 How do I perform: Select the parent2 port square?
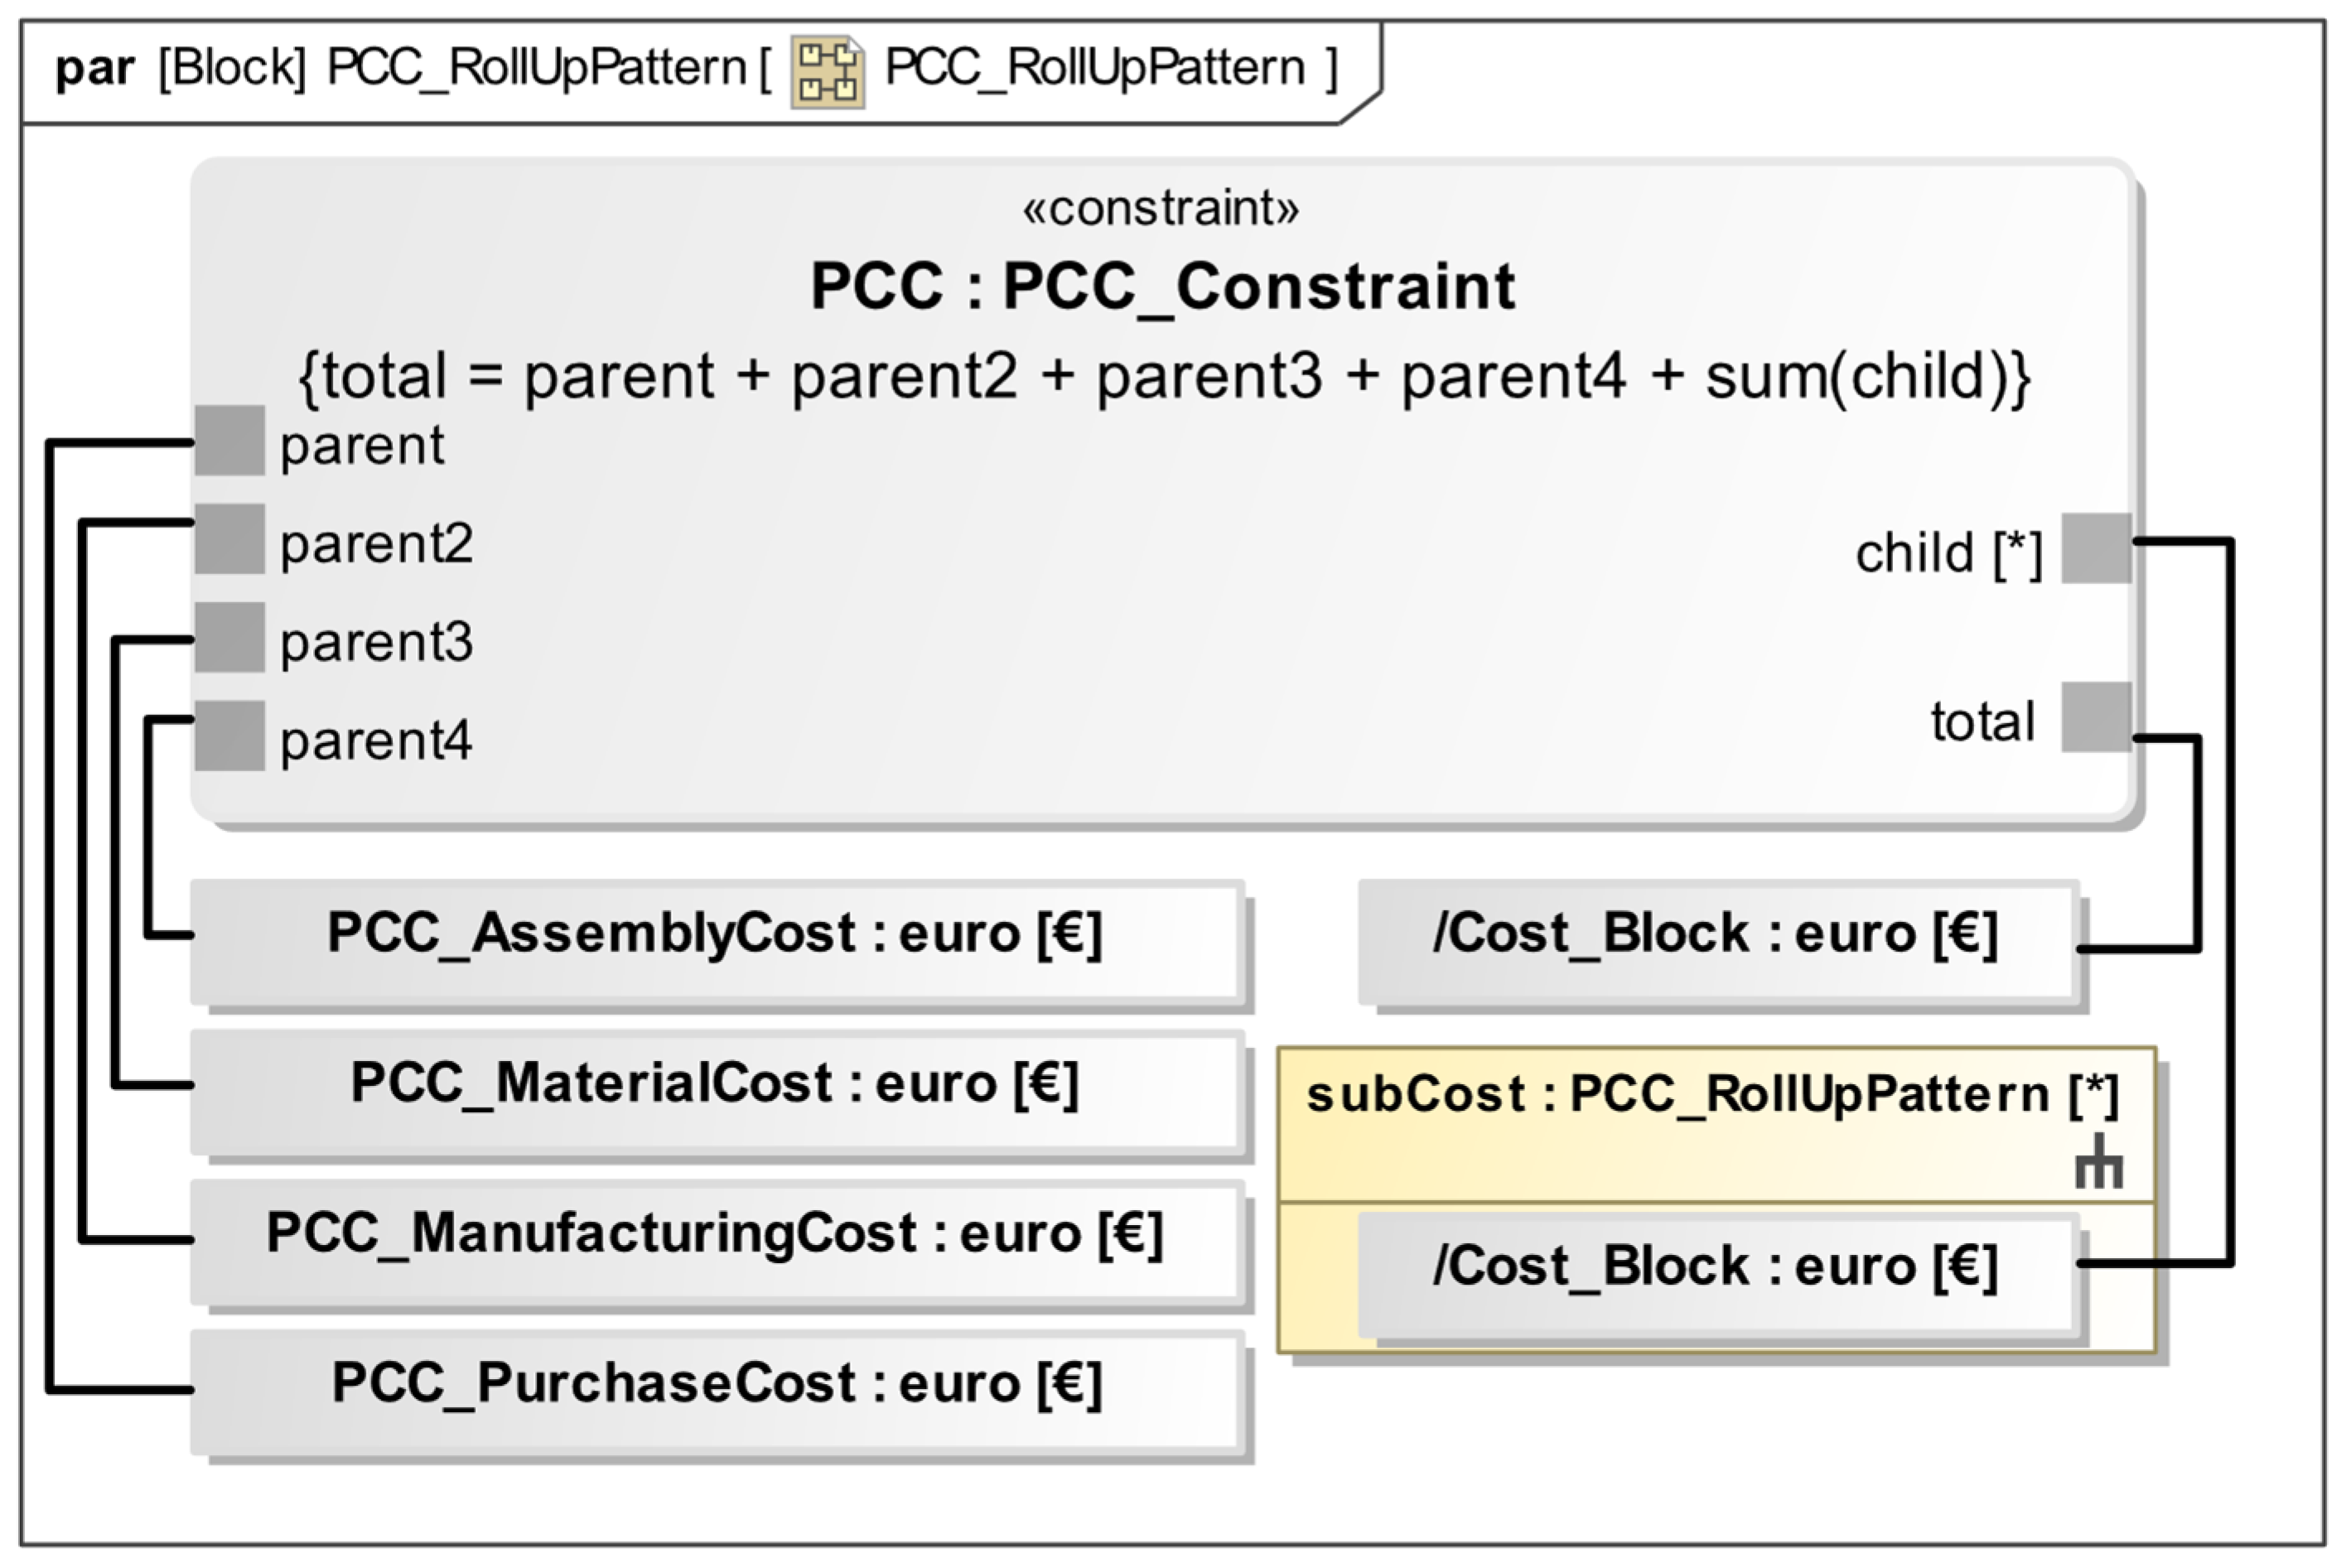coord(229,539)
